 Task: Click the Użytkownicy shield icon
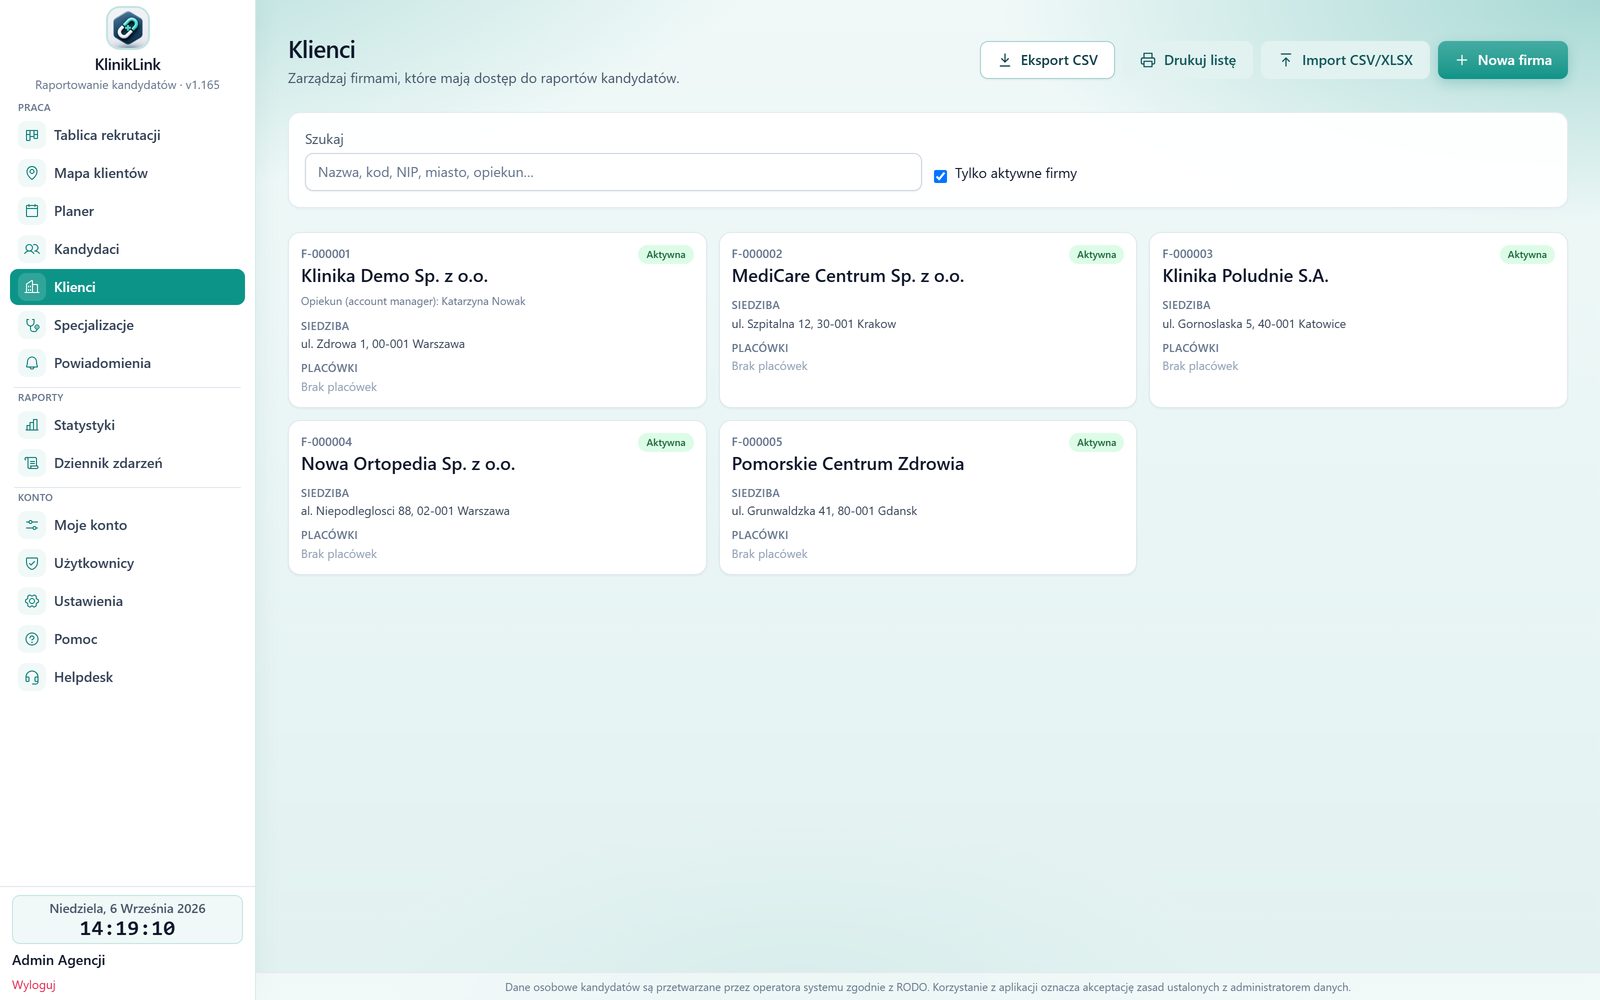pos(32,563)
